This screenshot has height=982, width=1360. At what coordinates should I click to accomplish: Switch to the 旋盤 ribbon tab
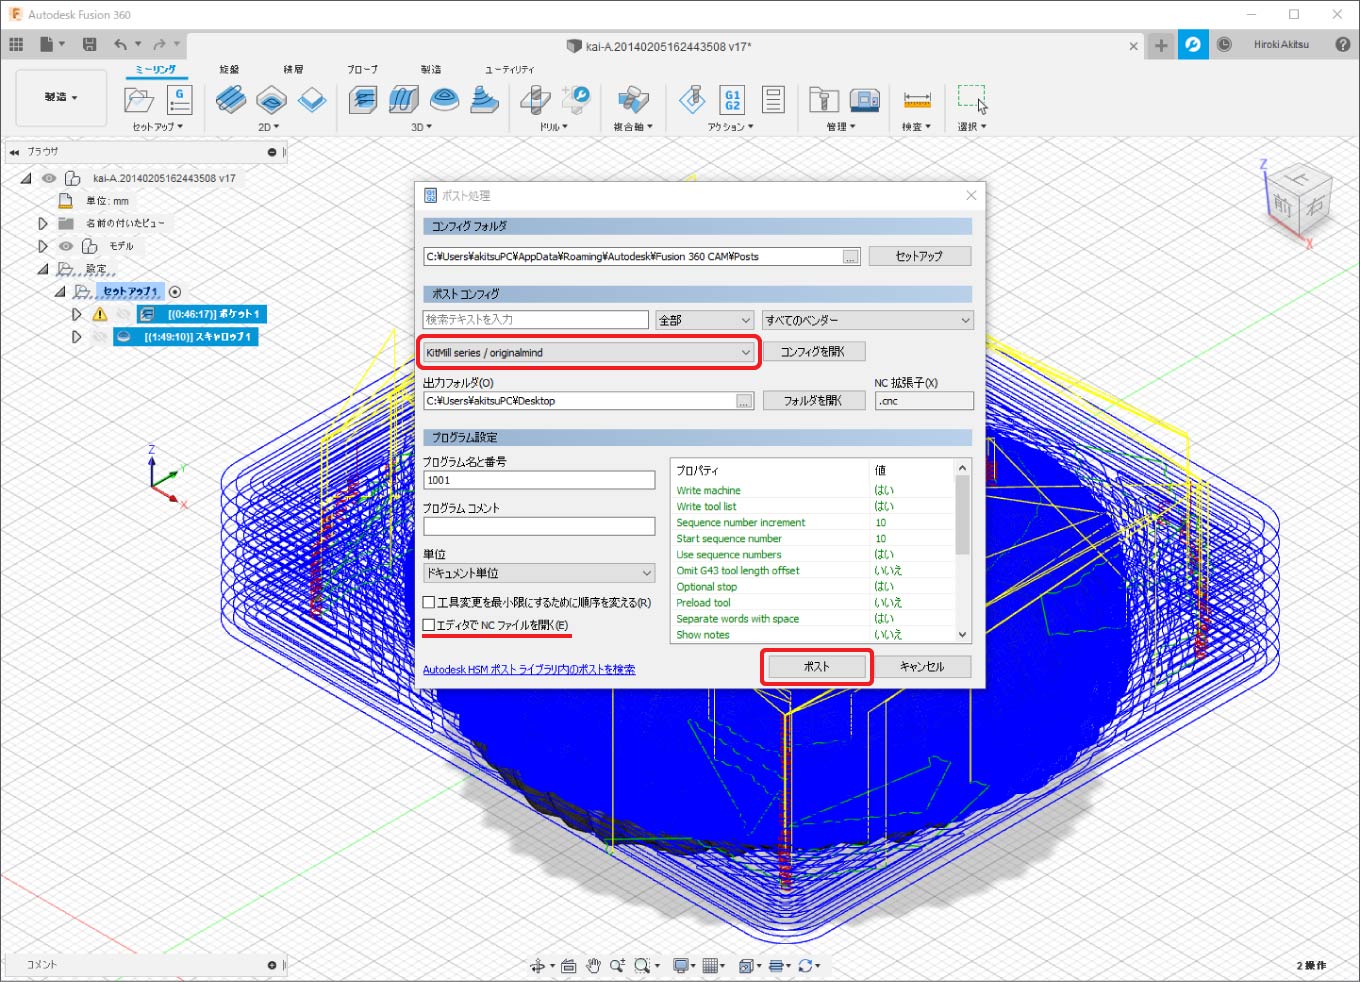(229, 69)
